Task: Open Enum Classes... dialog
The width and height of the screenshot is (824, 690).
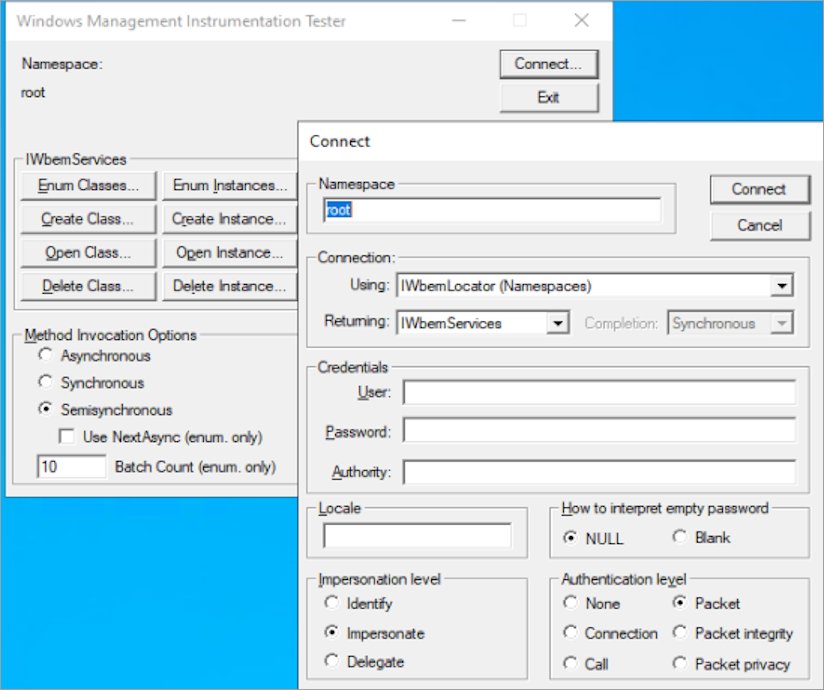Action: point(88,186)
